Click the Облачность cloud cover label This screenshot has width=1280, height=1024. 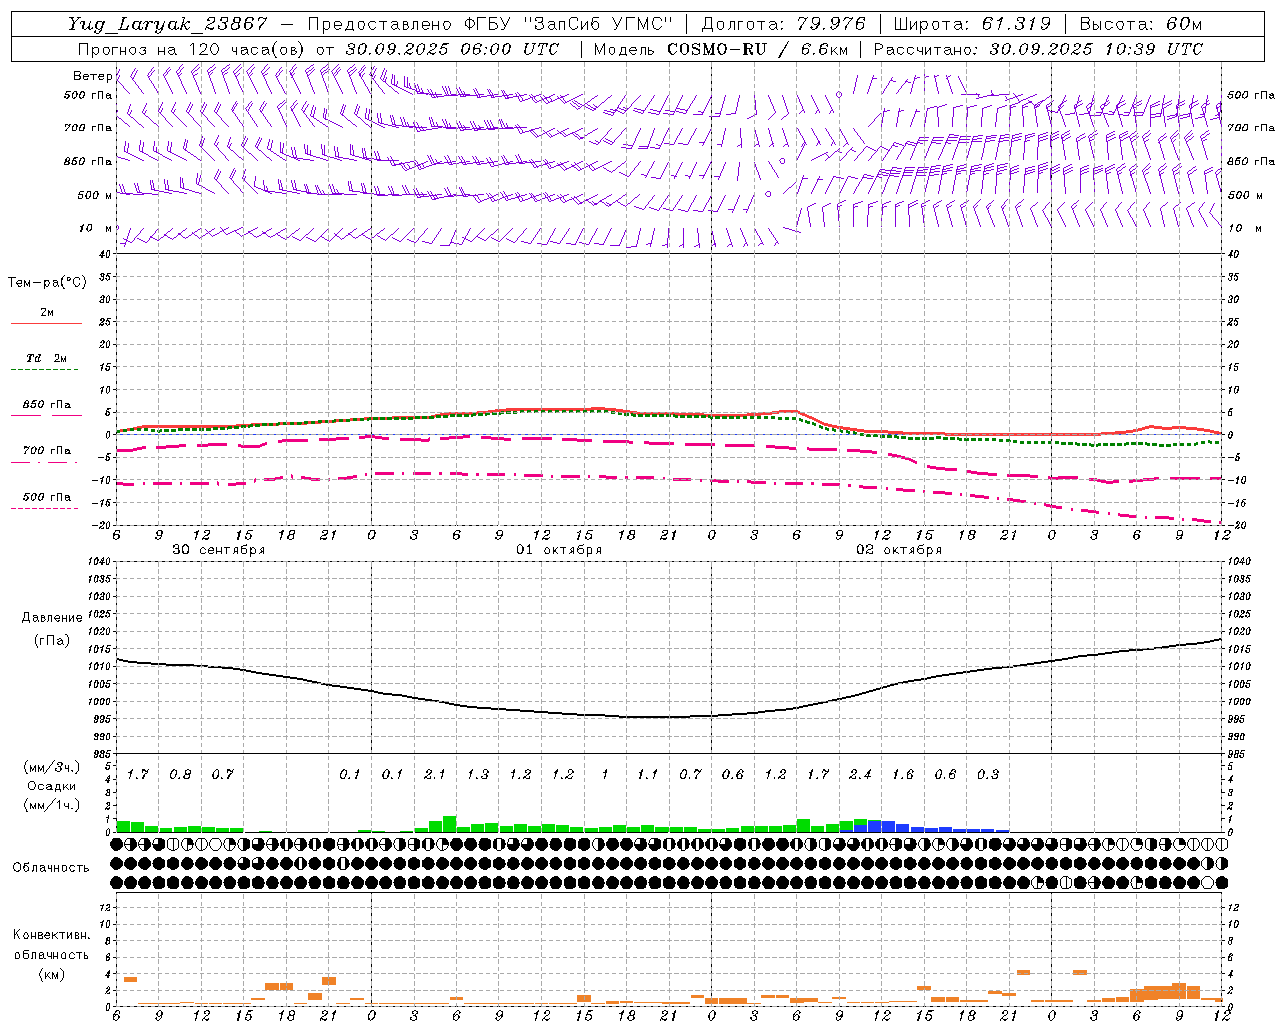pos(51,868)
